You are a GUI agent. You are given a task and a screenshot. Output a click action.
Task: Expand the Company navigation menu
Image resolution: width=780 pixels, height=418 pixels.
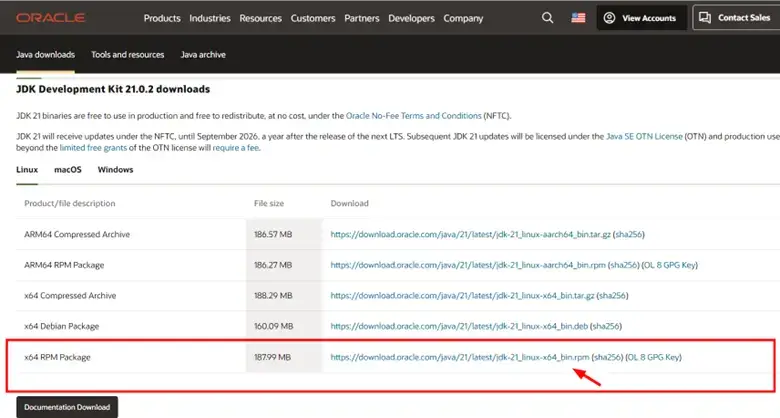click(x=463, y=18)
